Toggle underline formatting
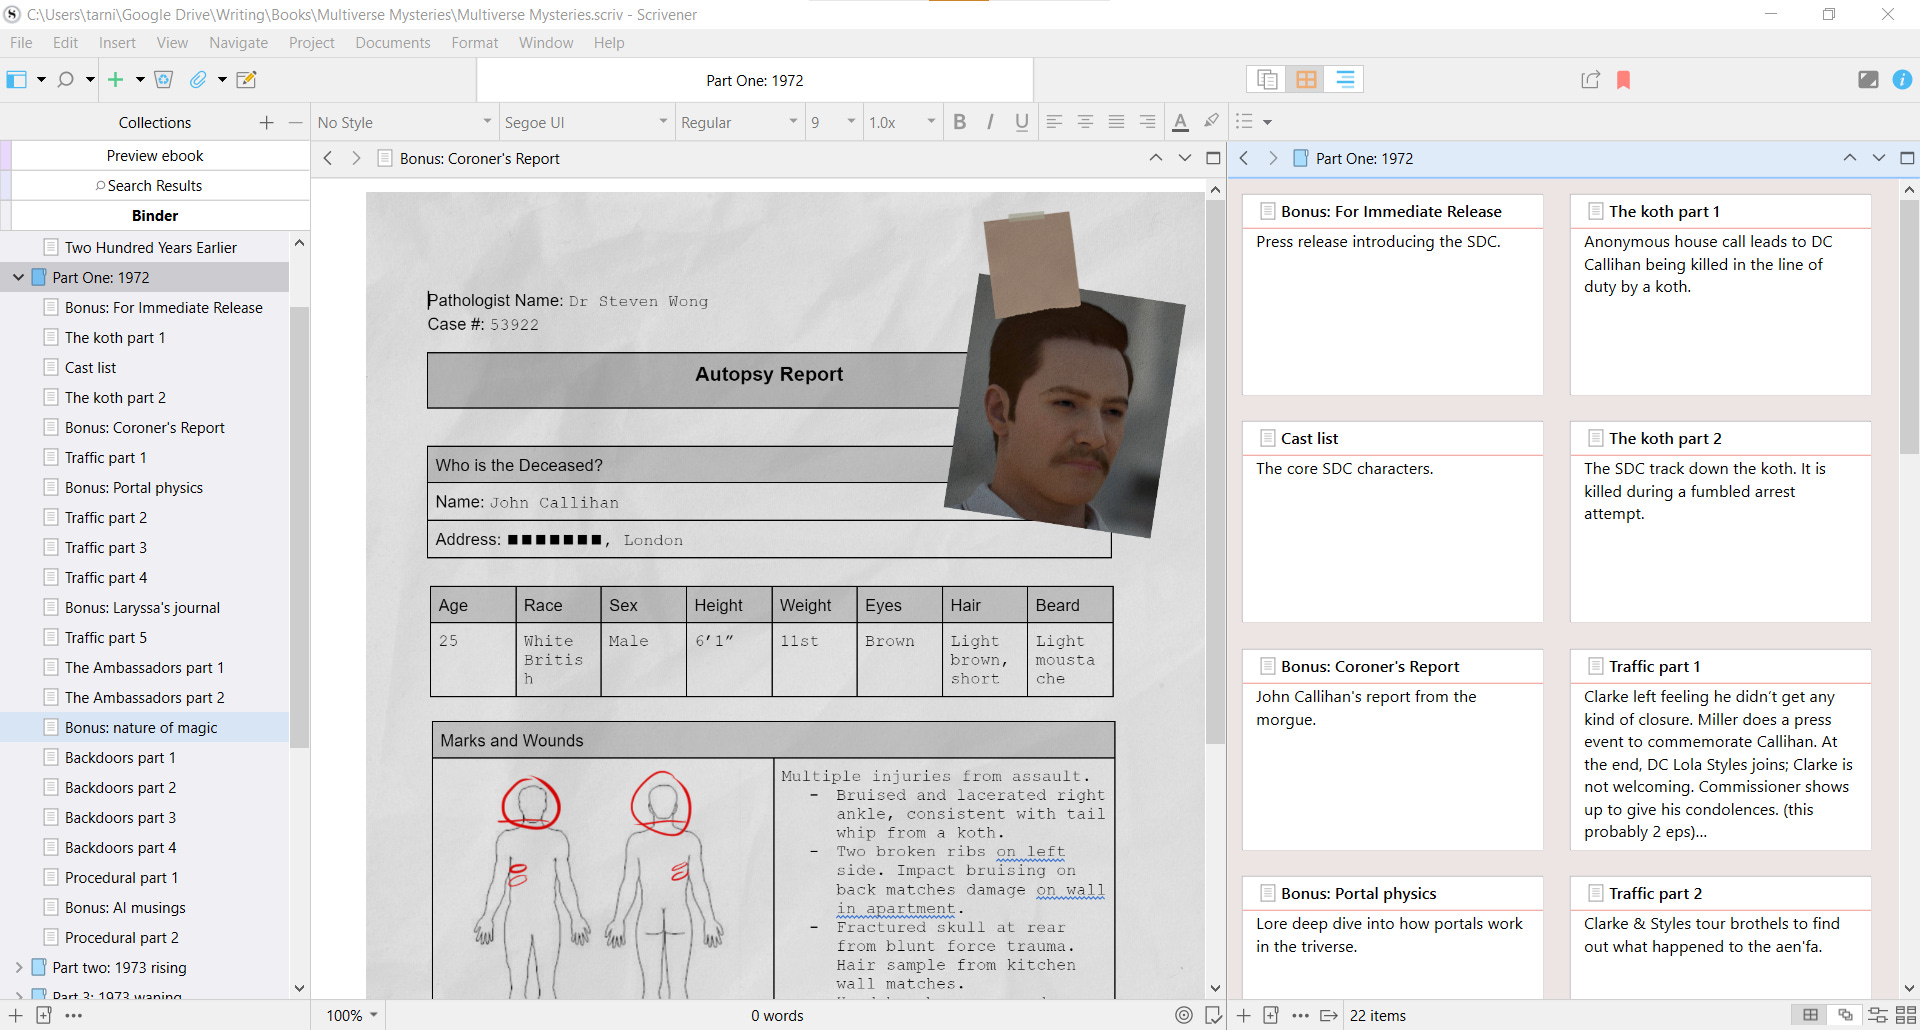 click(x=1021, y=122)
